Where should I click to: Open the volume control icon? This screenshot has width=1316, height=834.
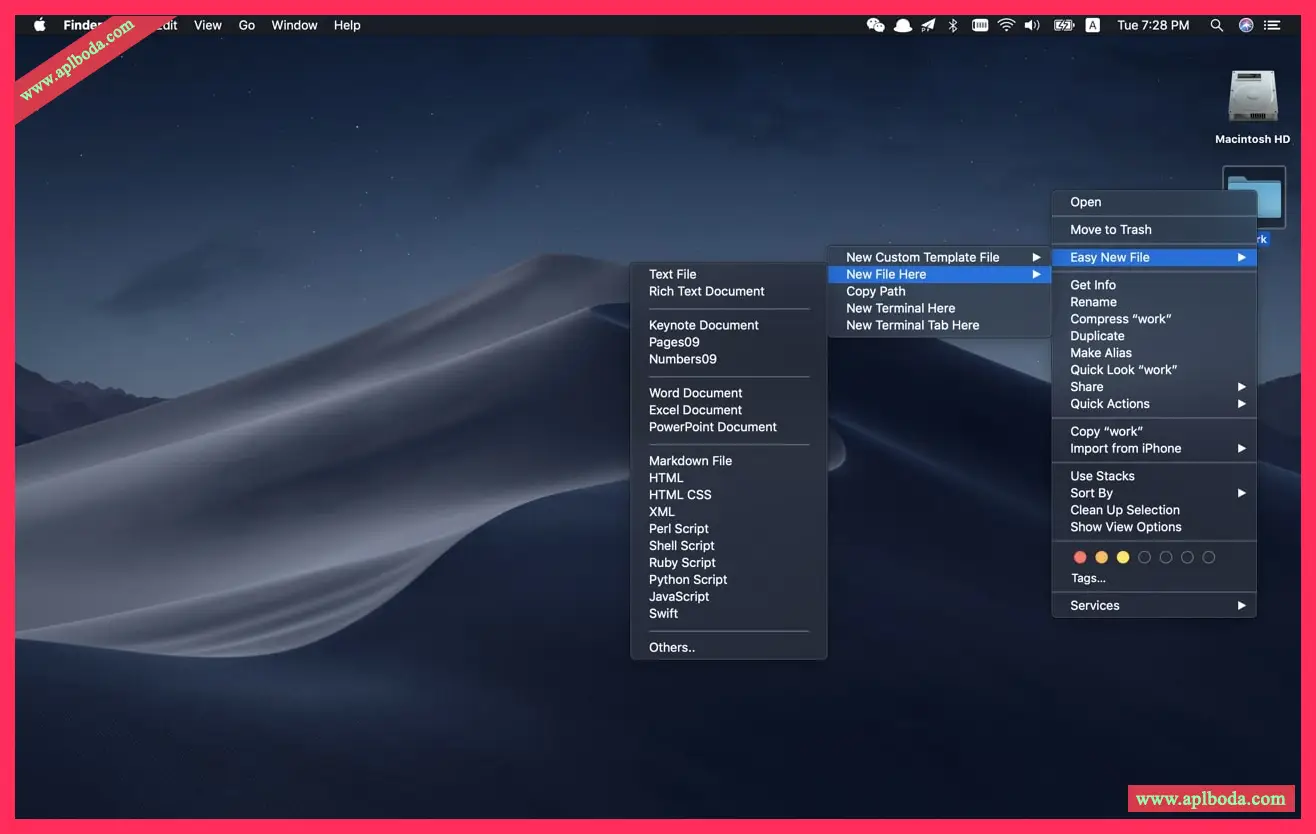[x=1032, y=25]
